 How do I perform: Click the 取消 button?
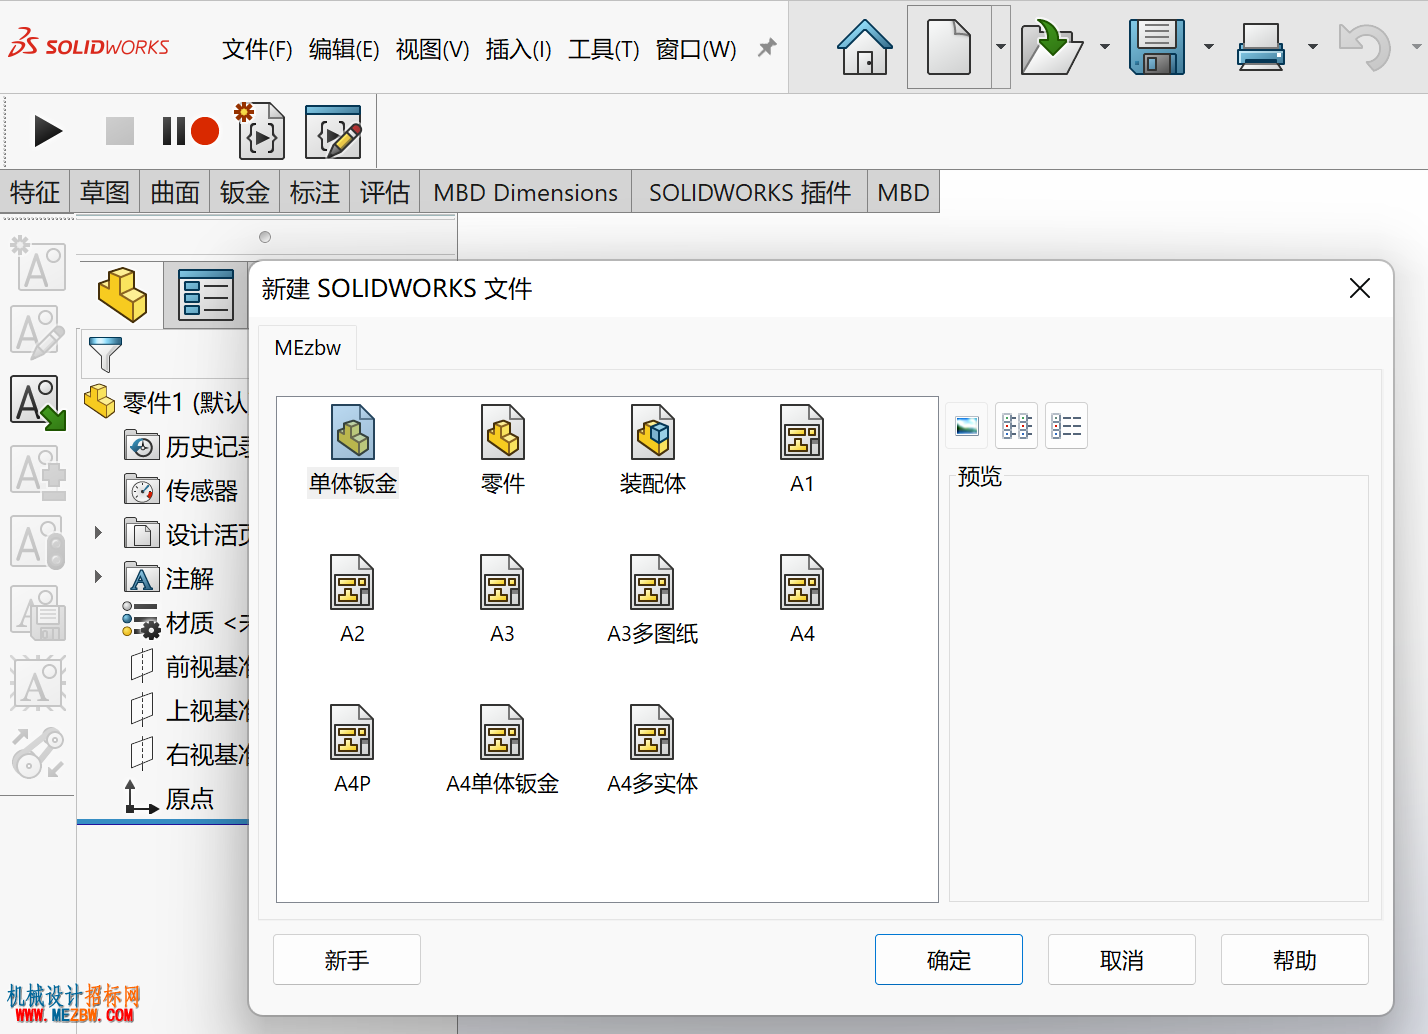1122,960
